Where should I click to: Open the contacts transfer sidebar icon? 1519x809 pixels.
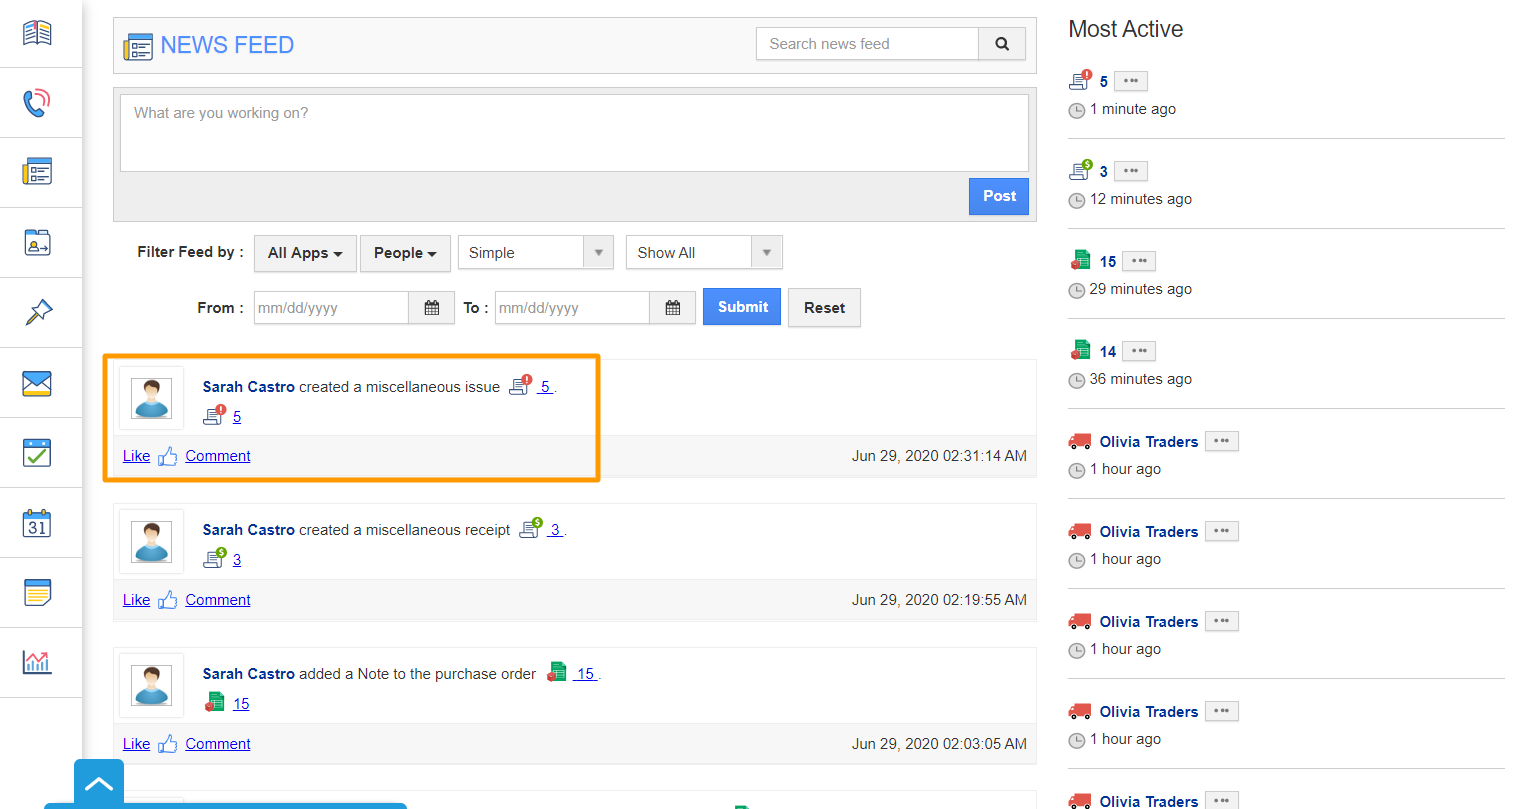click(x=37, y=242)
